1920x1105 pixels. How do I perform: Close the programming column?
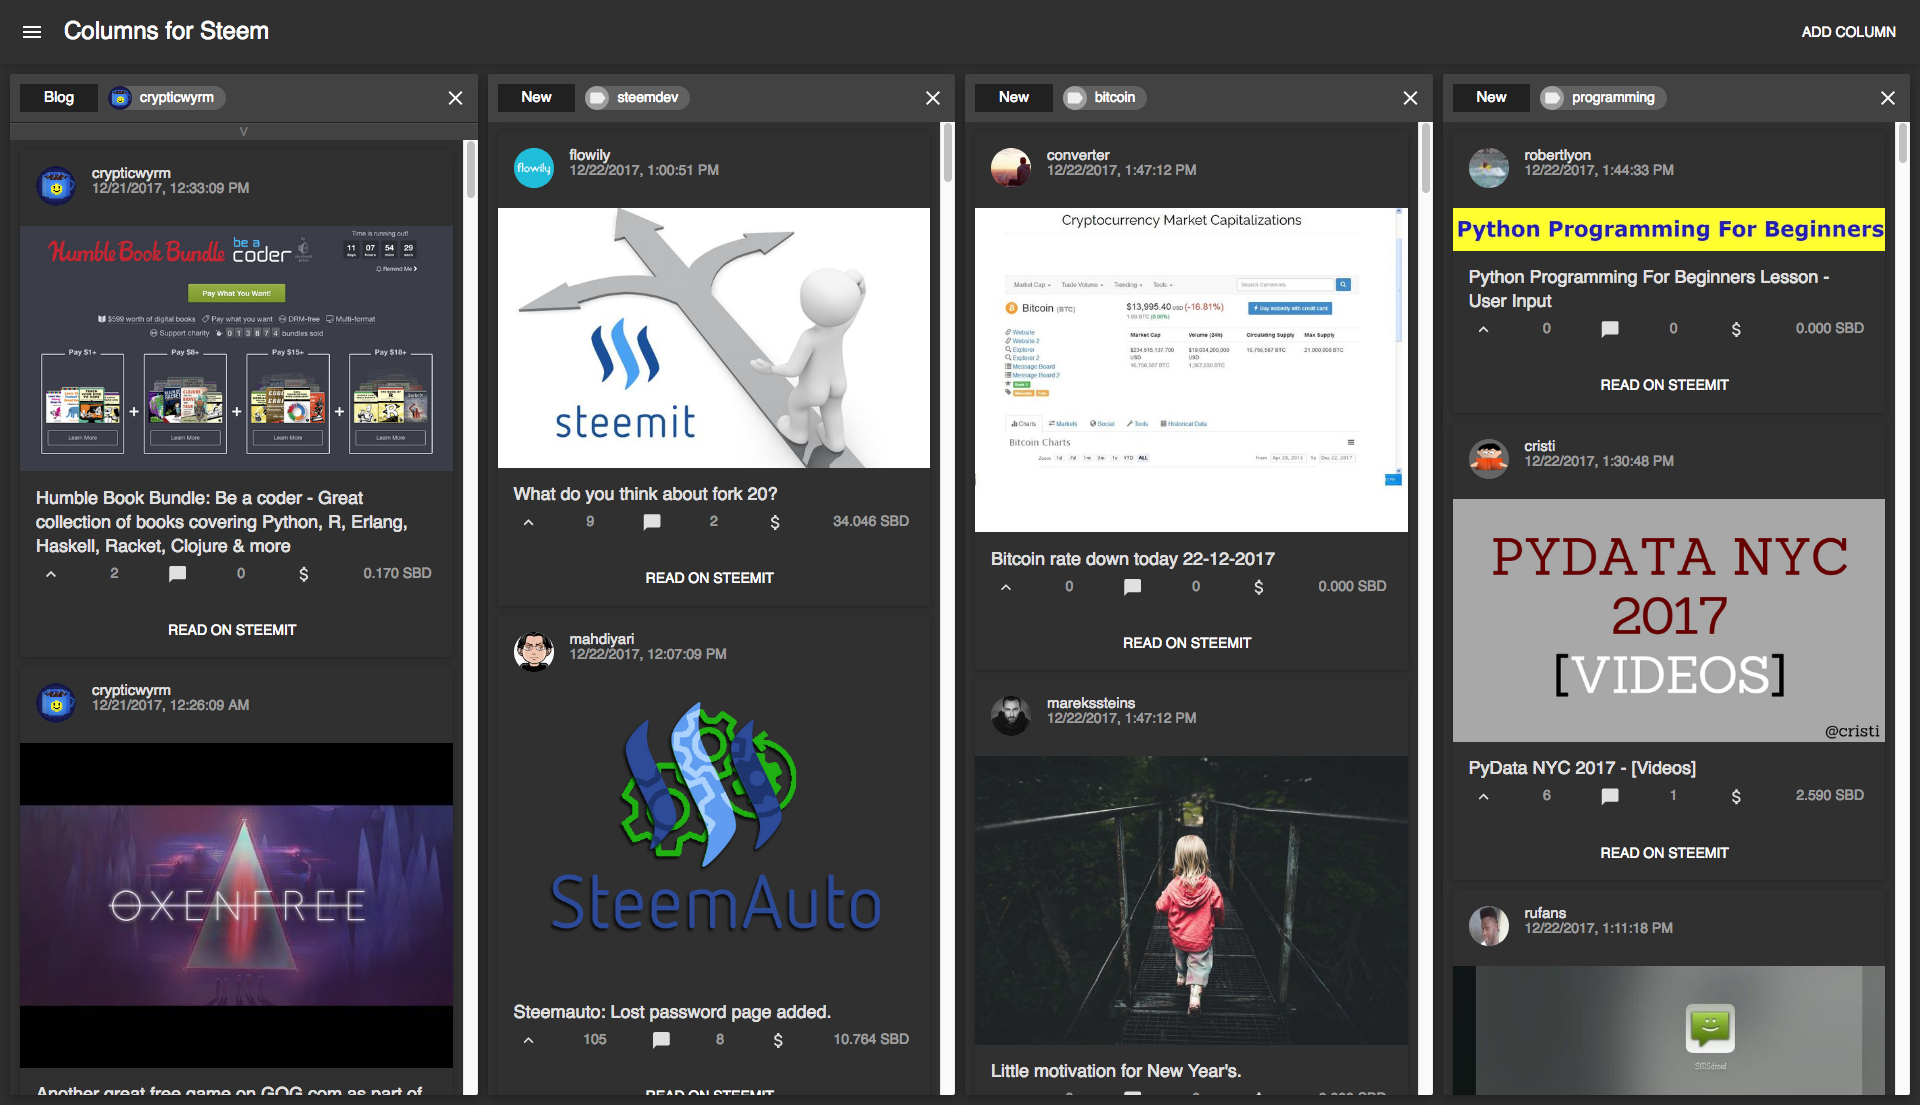1887,98
